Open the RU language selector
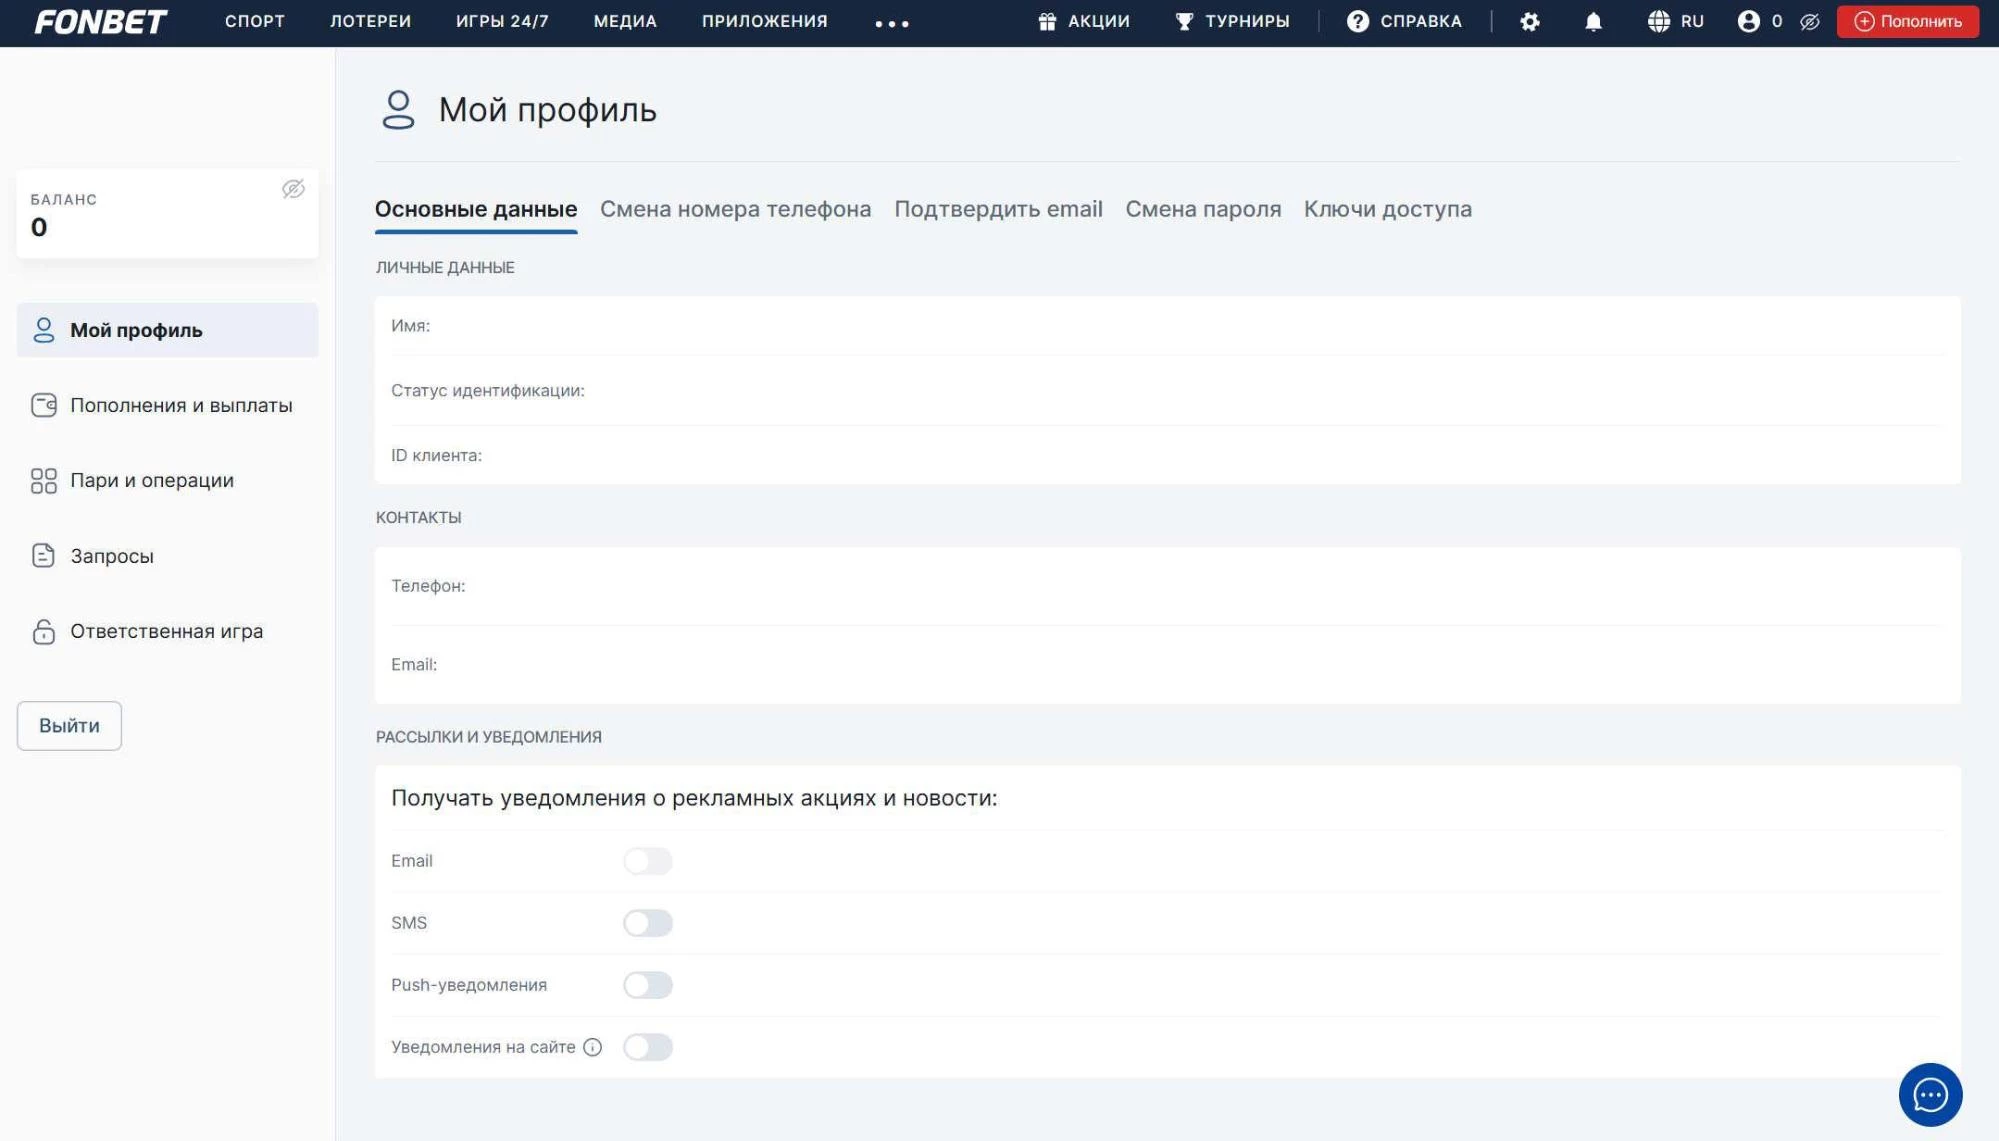1999x1141 pixels. coord(1676,20)
